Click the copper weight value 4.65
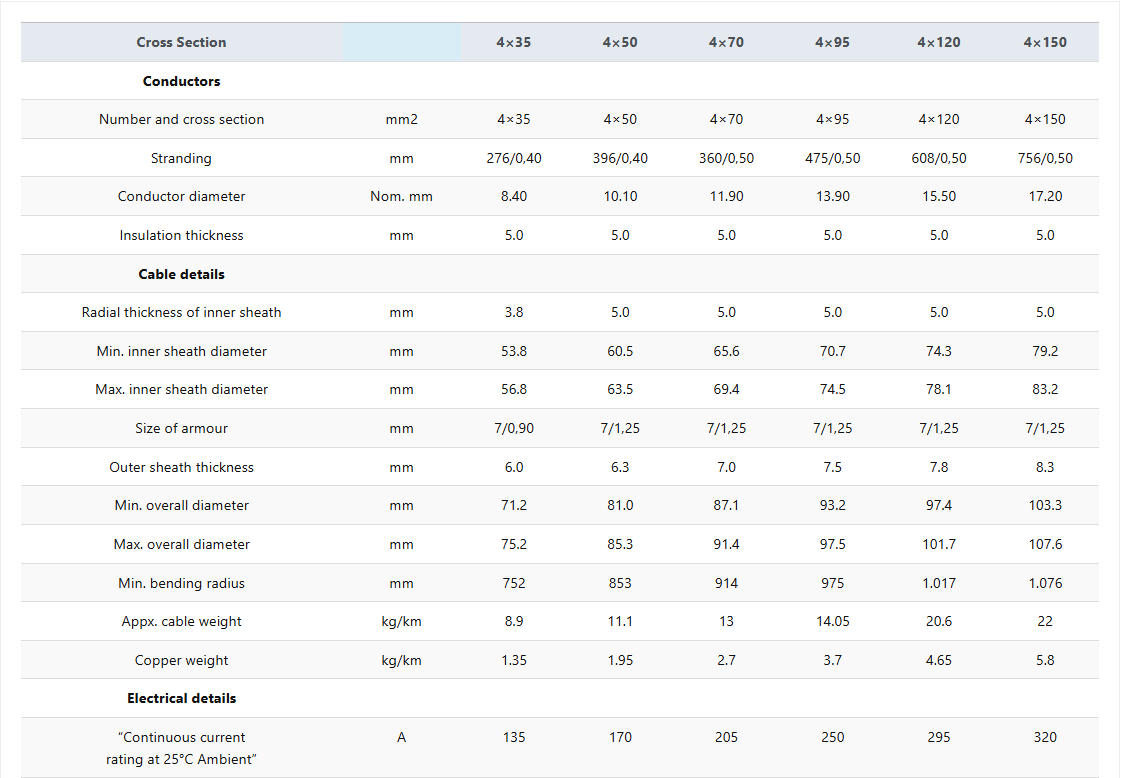 point(938,660)
